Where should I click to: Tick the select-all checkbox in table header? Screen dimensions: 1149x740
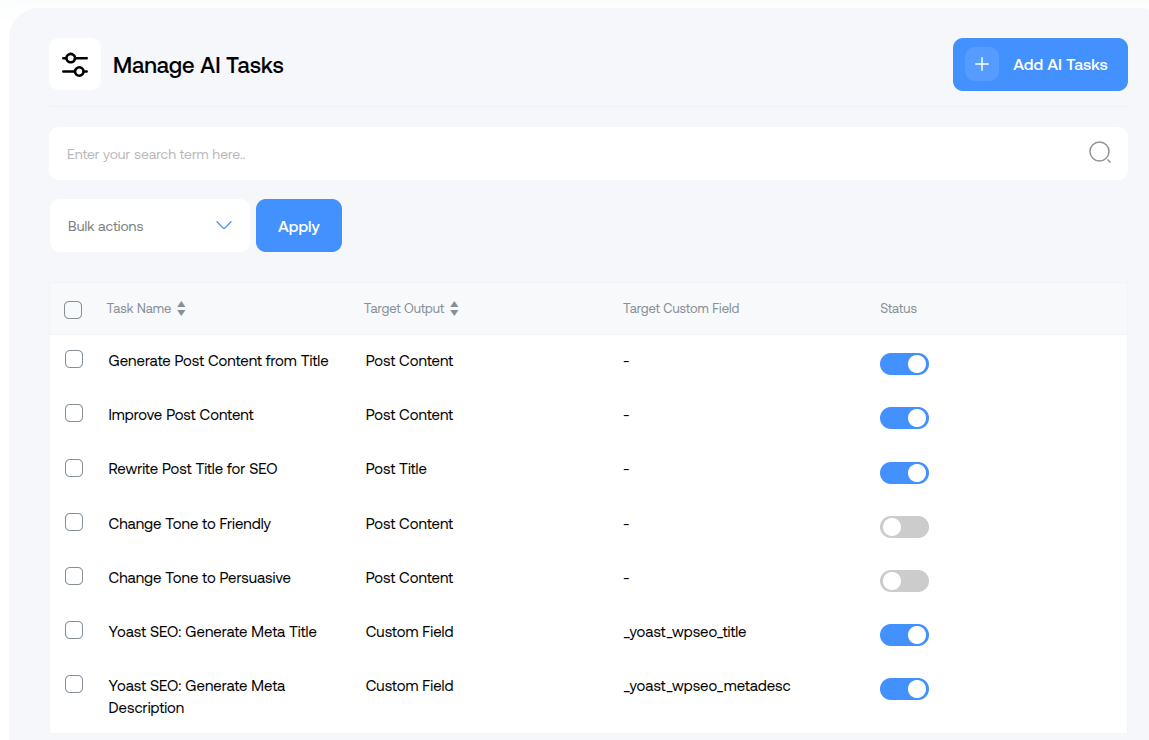click(73, 310)
